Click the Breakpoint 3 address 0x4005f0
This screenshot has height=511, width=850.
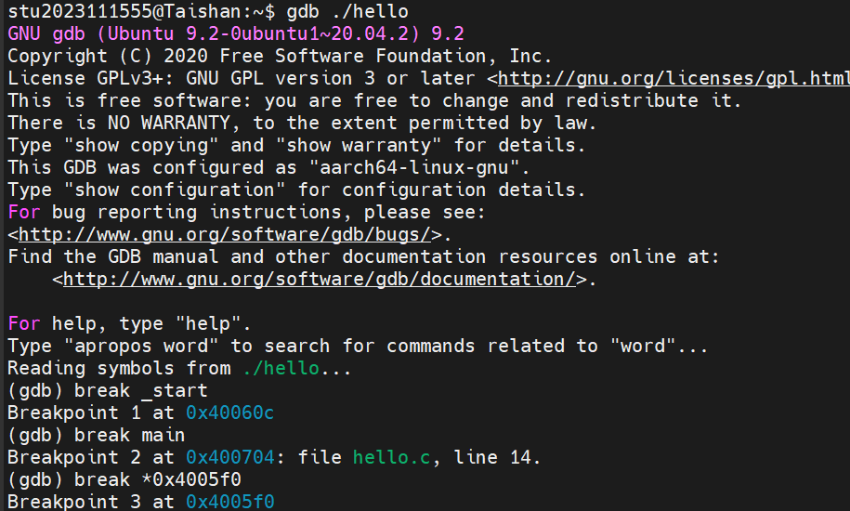[x=230, y=502]
